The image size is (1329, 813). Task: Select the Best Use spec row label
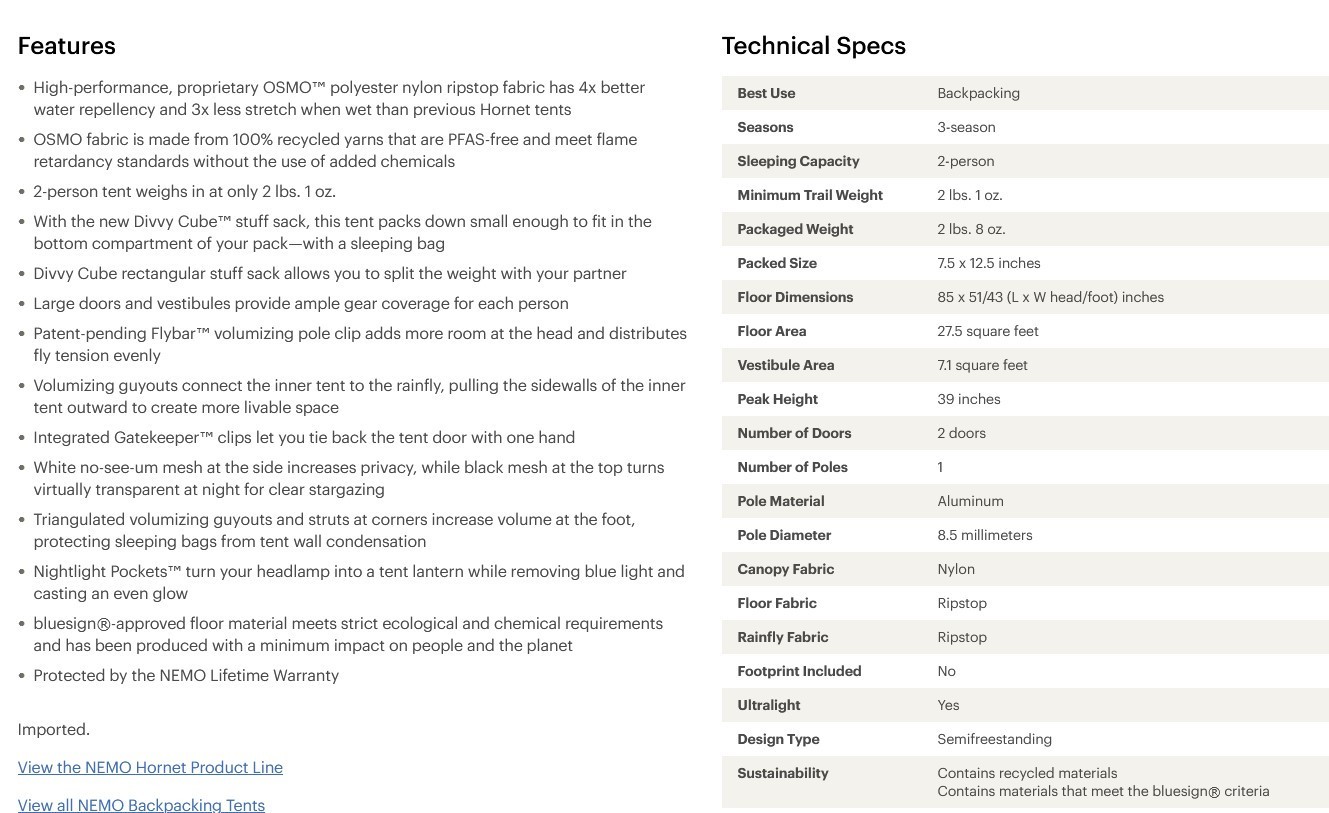coord(766,93)
